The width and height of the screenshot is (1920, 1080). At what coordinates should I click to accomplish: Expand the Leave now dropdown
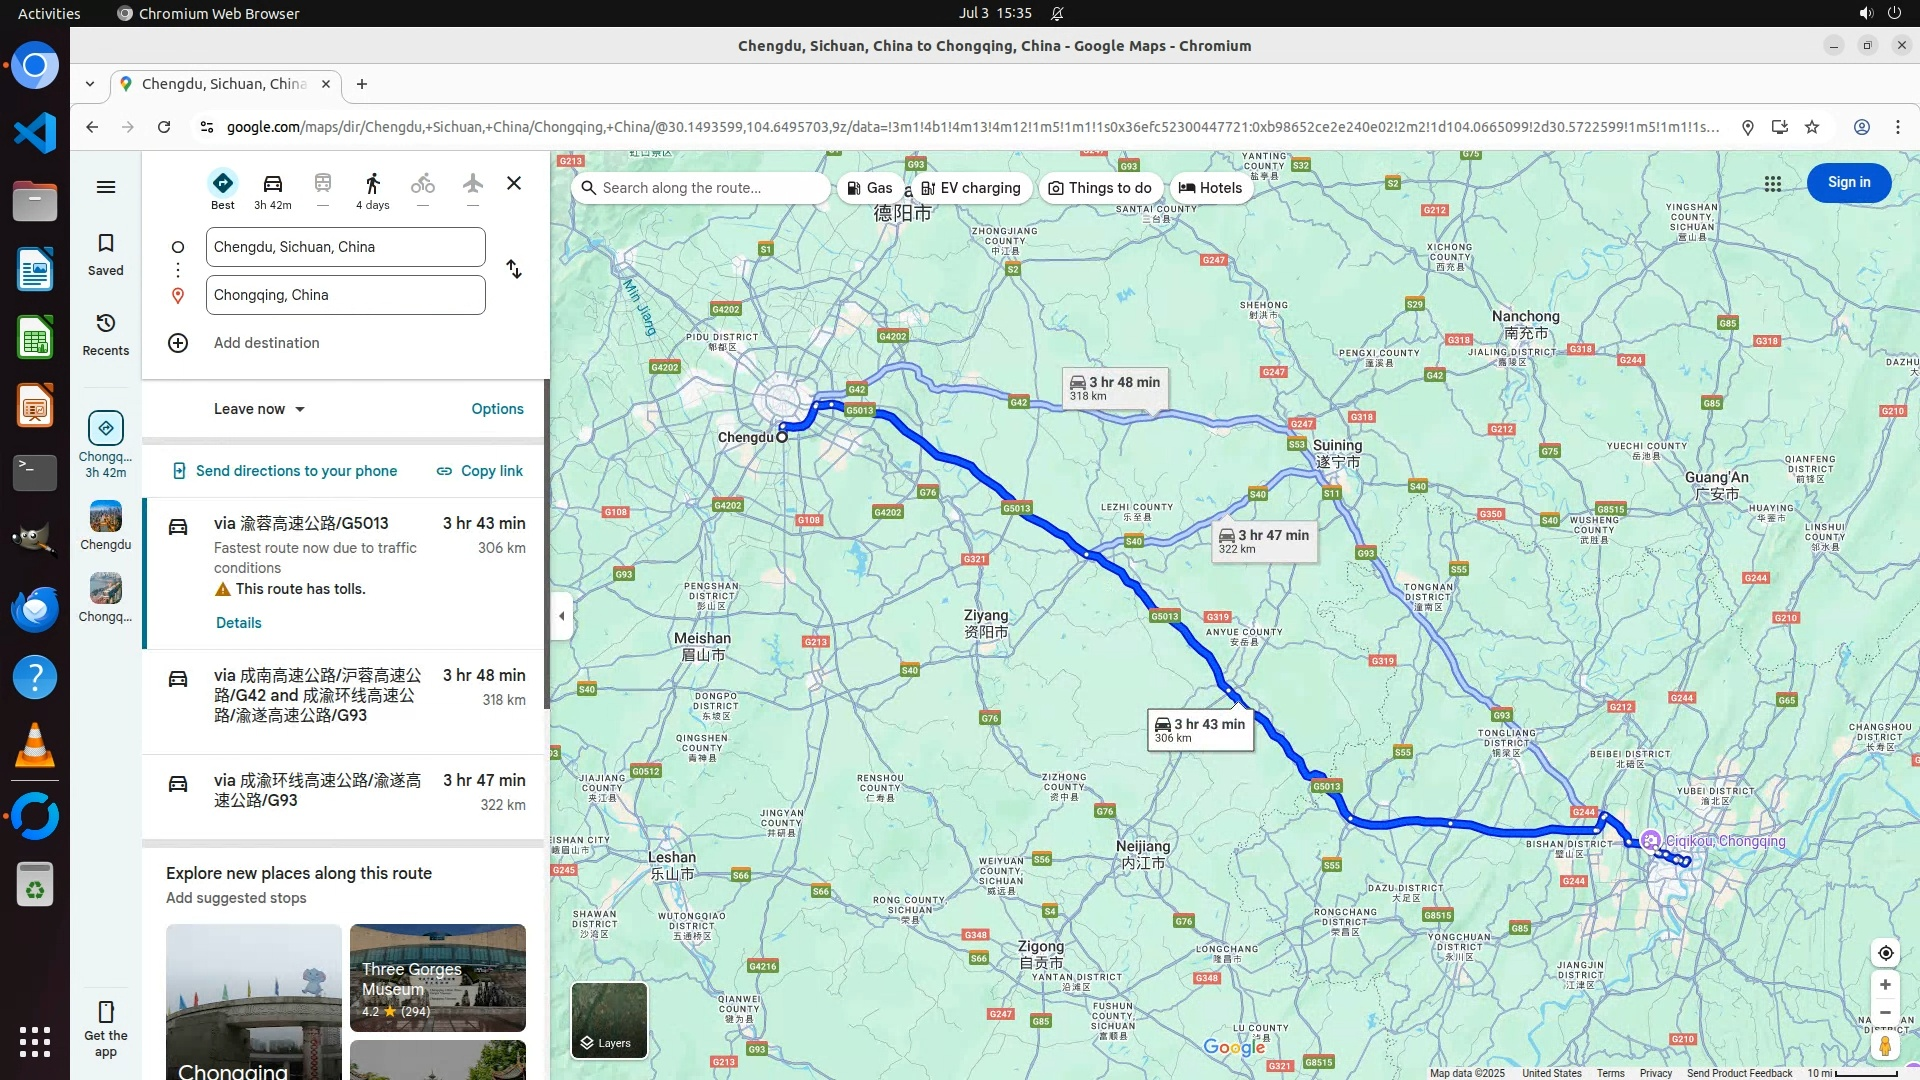click(259, 409)
